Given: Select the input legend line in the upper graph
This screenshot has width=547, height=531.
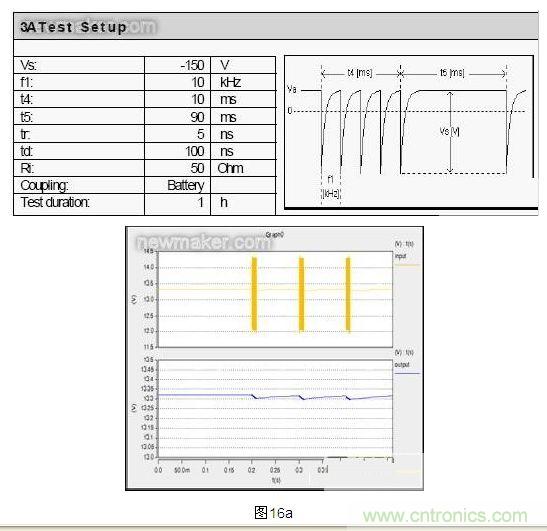Looking at the screenshot, I should click(407, 265).
